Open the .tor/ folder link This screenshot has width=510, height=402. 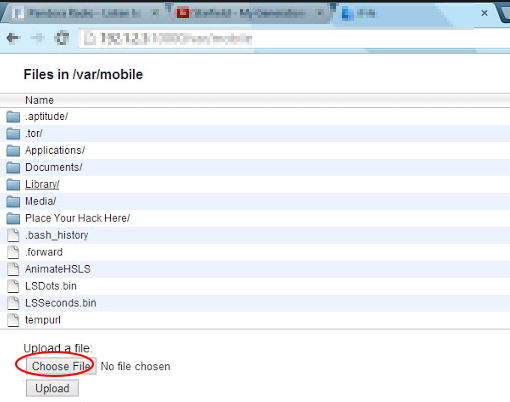click(x=34, y=133)
